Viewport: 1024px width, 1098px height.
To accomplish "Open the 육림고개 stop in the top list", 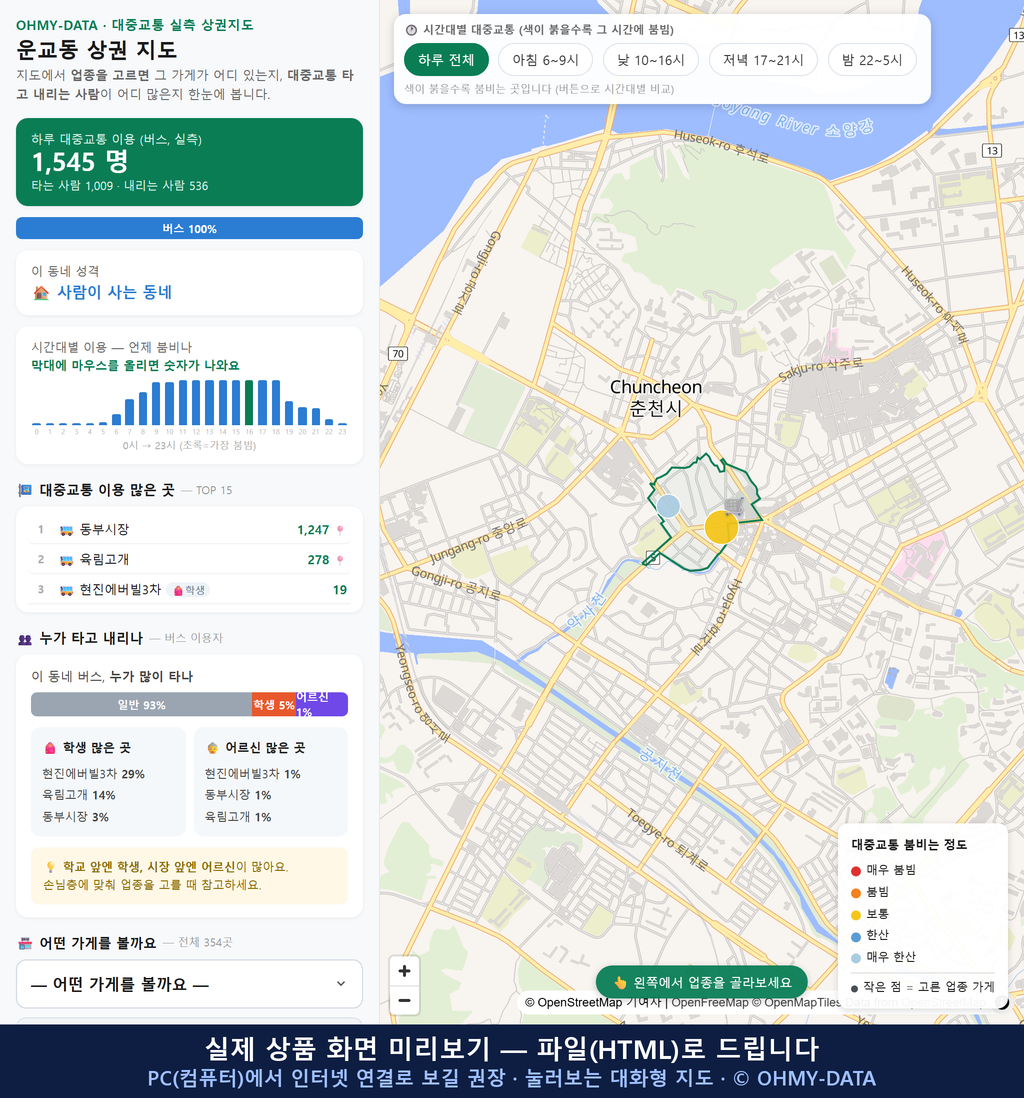I will click(x=189, y=560).
